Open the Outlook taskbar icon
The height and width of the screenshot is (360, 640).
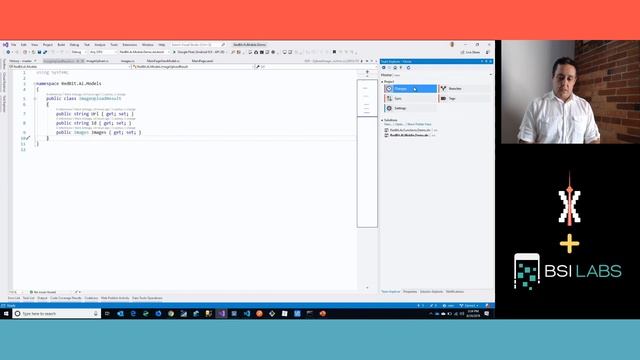pyautogui.click(x=120, y=313)
